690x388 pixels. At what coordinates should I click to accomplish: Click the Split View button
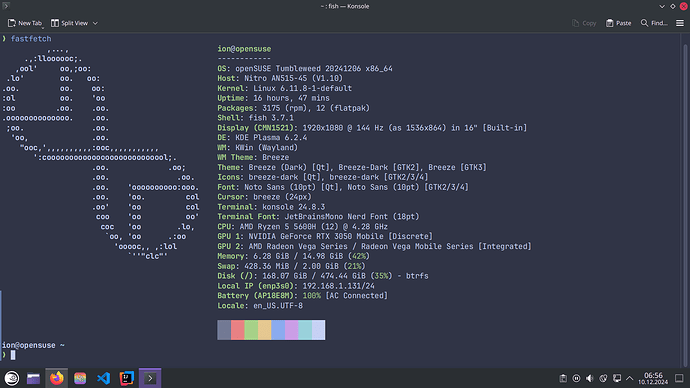(x=69, y=23)
